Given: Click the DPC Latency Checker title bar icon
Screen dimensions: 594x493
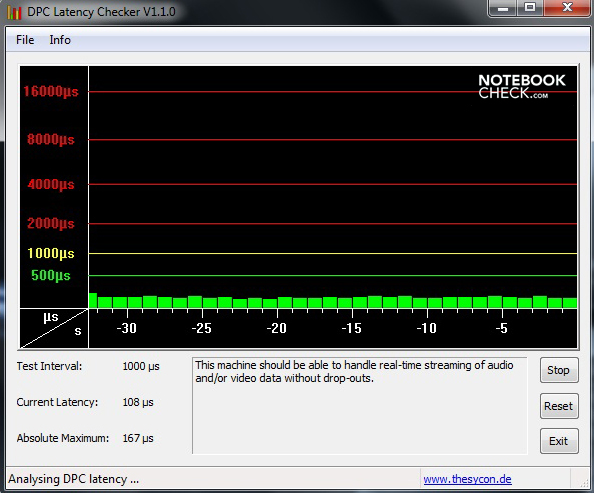Looking at the screenshot, I should click(14, 12).
